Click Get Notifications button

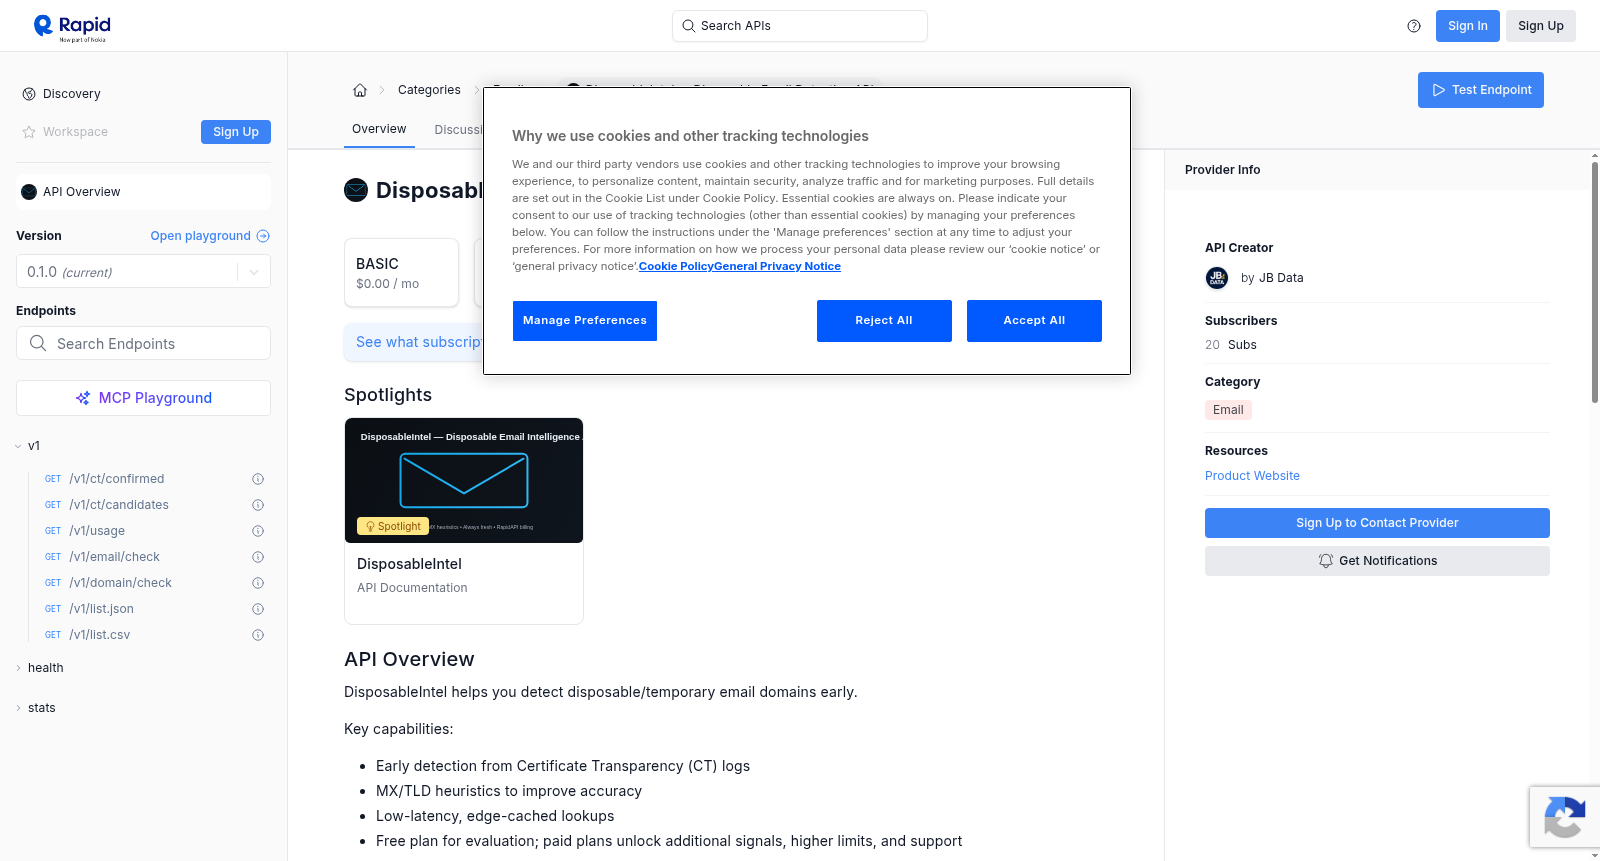tap(1377, 561)
